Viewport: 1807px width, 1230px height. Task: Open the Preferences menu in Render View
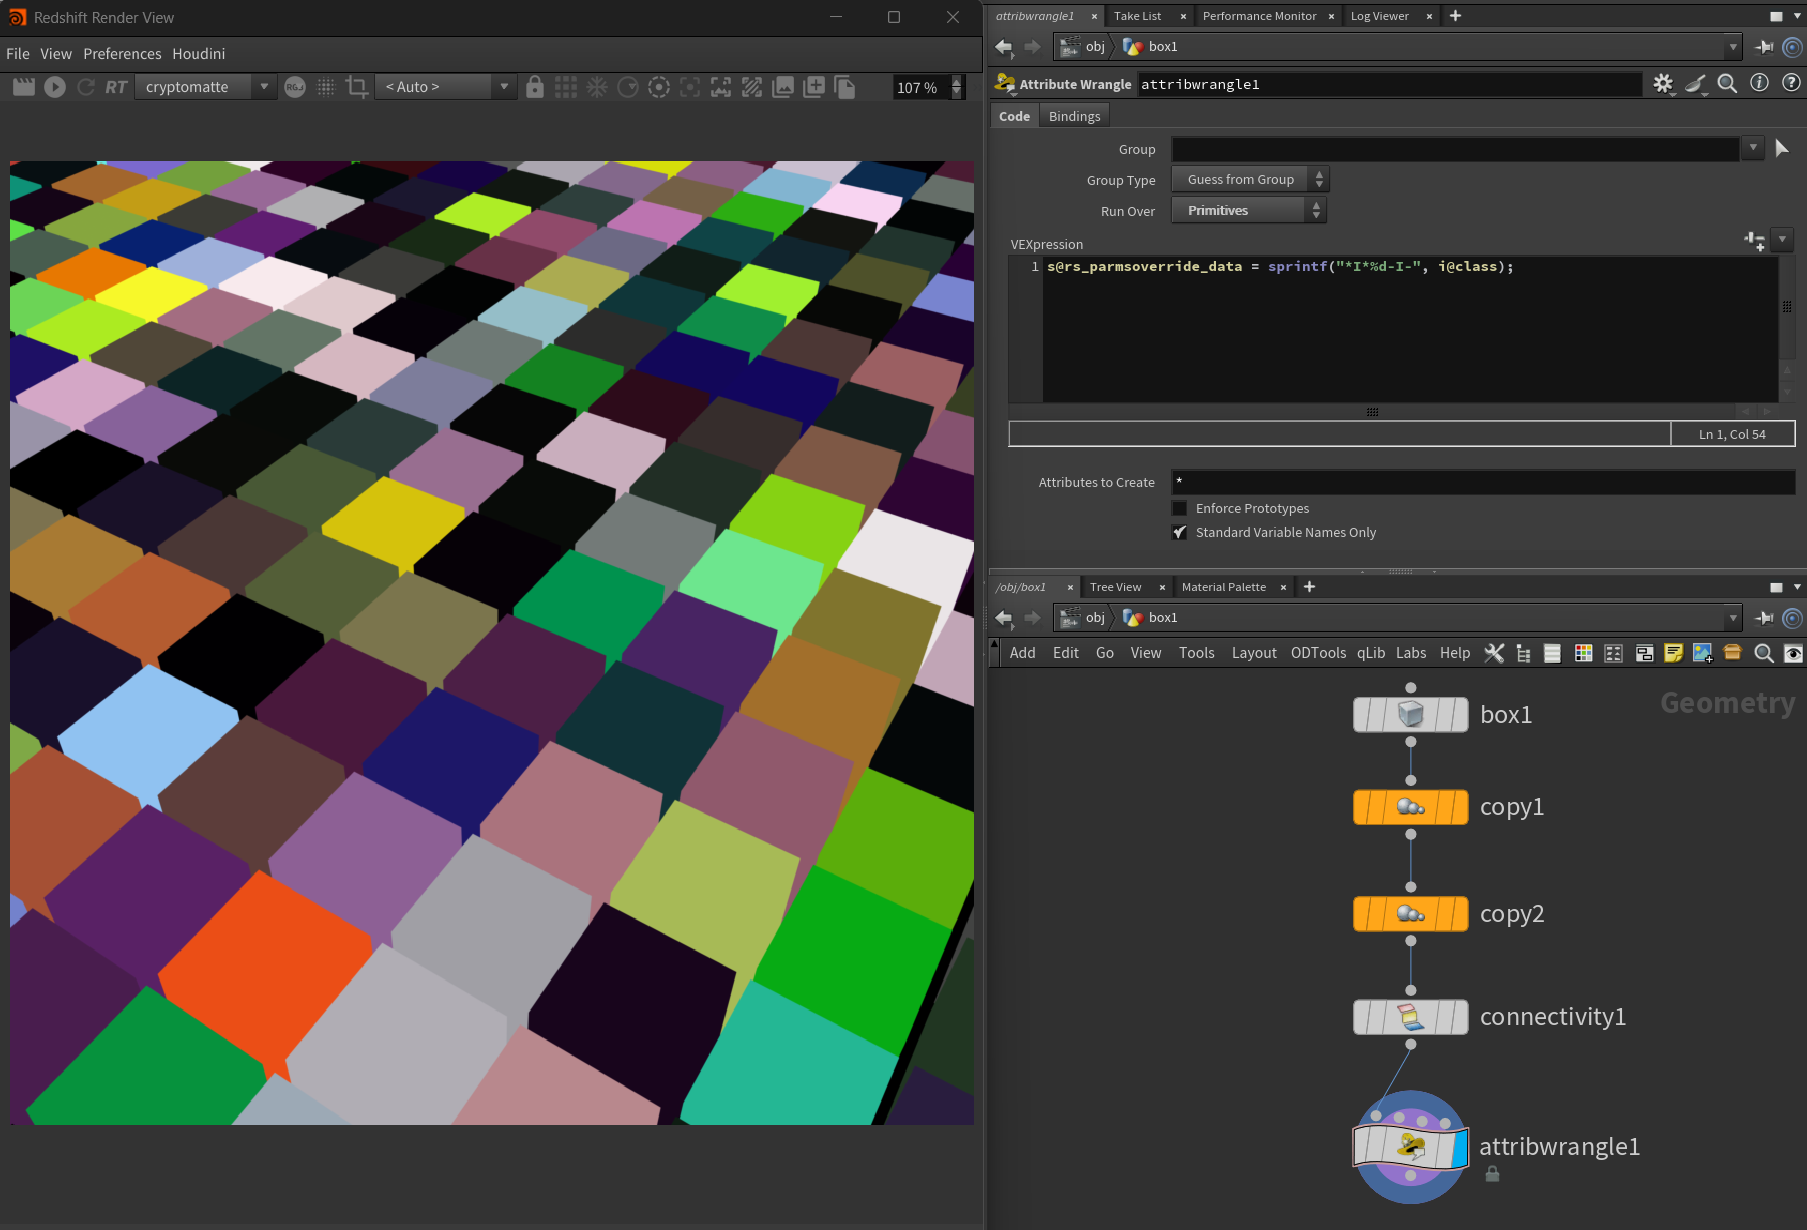[x=122, y=54]
